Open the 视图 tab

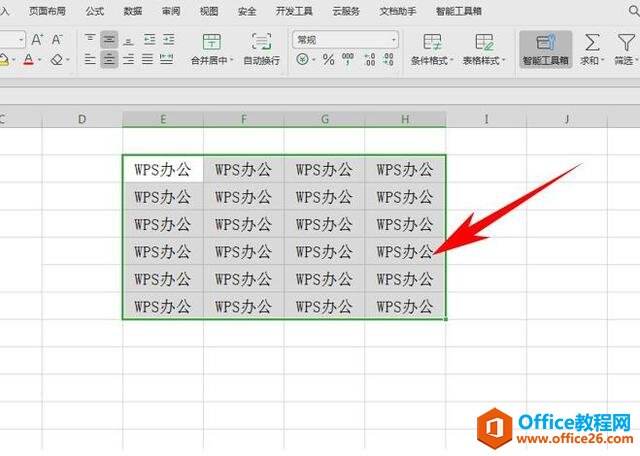coord(209,11)
